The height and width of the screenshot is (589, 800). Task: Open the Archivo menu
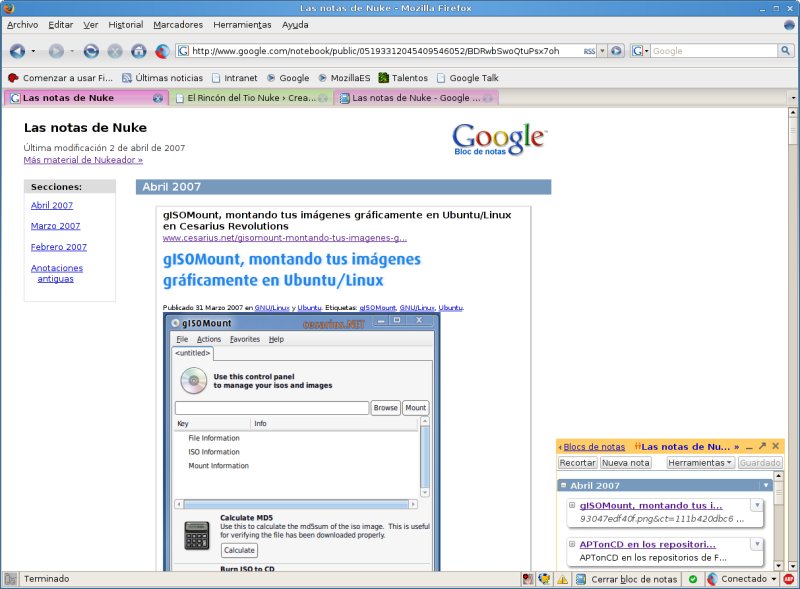(22, 24)
